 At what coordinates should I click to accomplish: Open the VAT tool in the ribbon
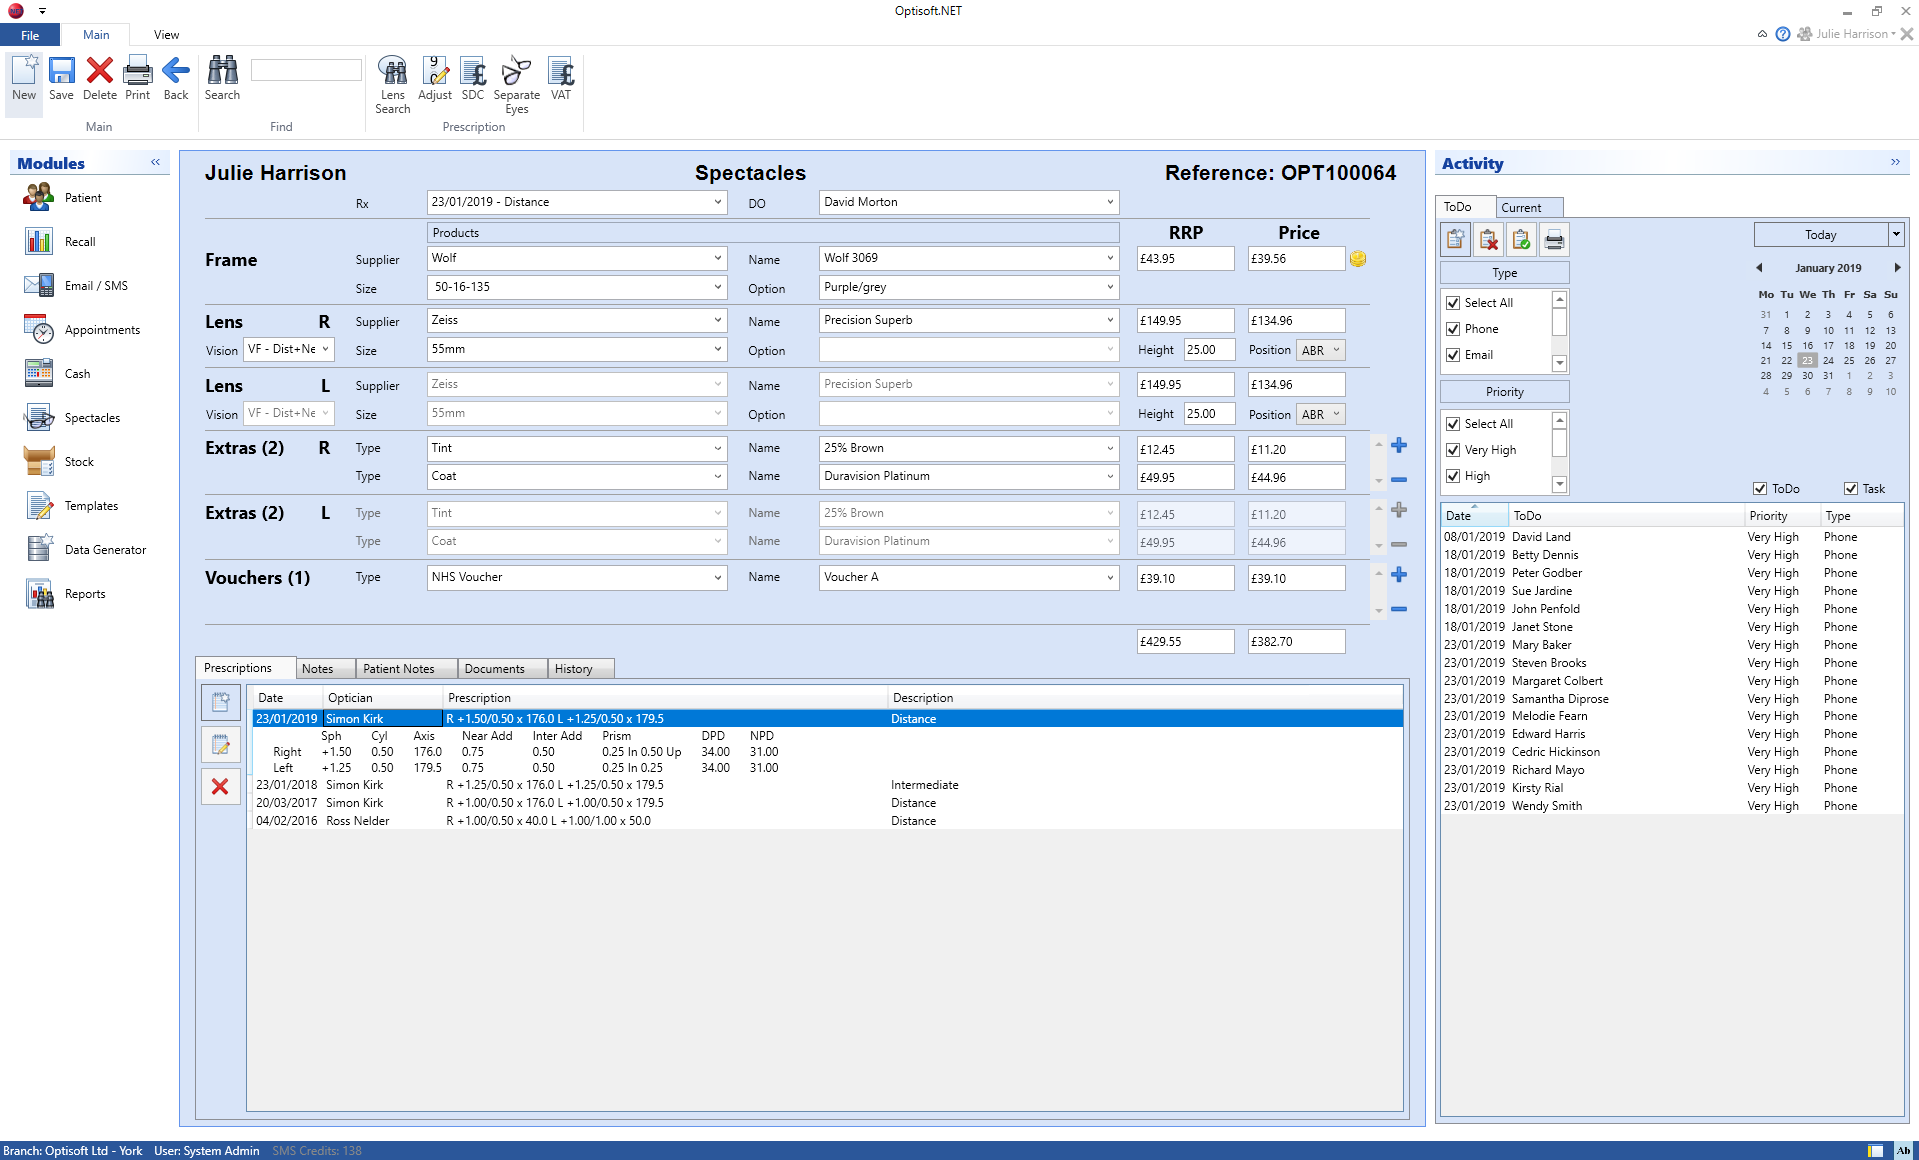click(560, 80)
